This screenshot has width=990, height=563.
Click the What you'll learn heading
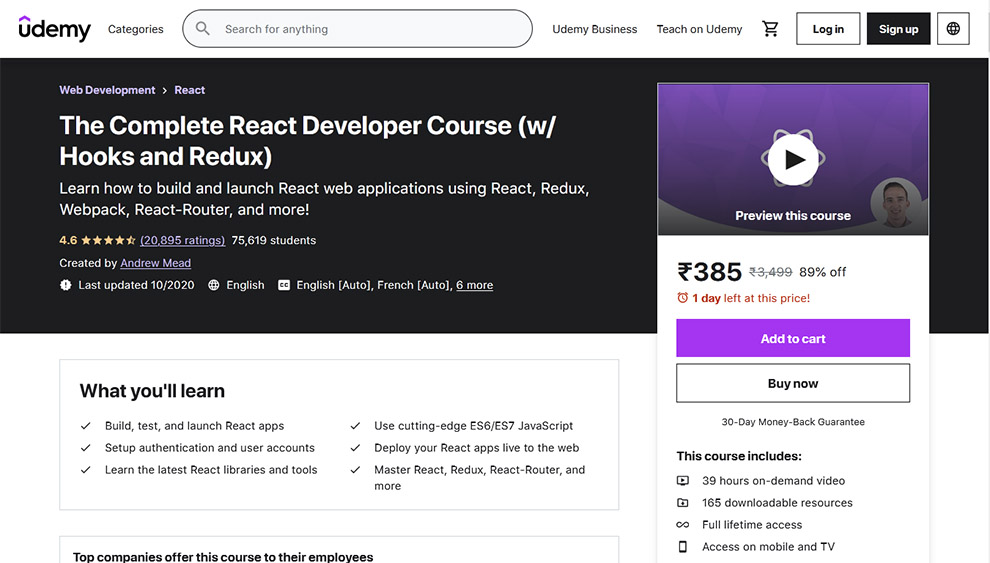point(152,391)
